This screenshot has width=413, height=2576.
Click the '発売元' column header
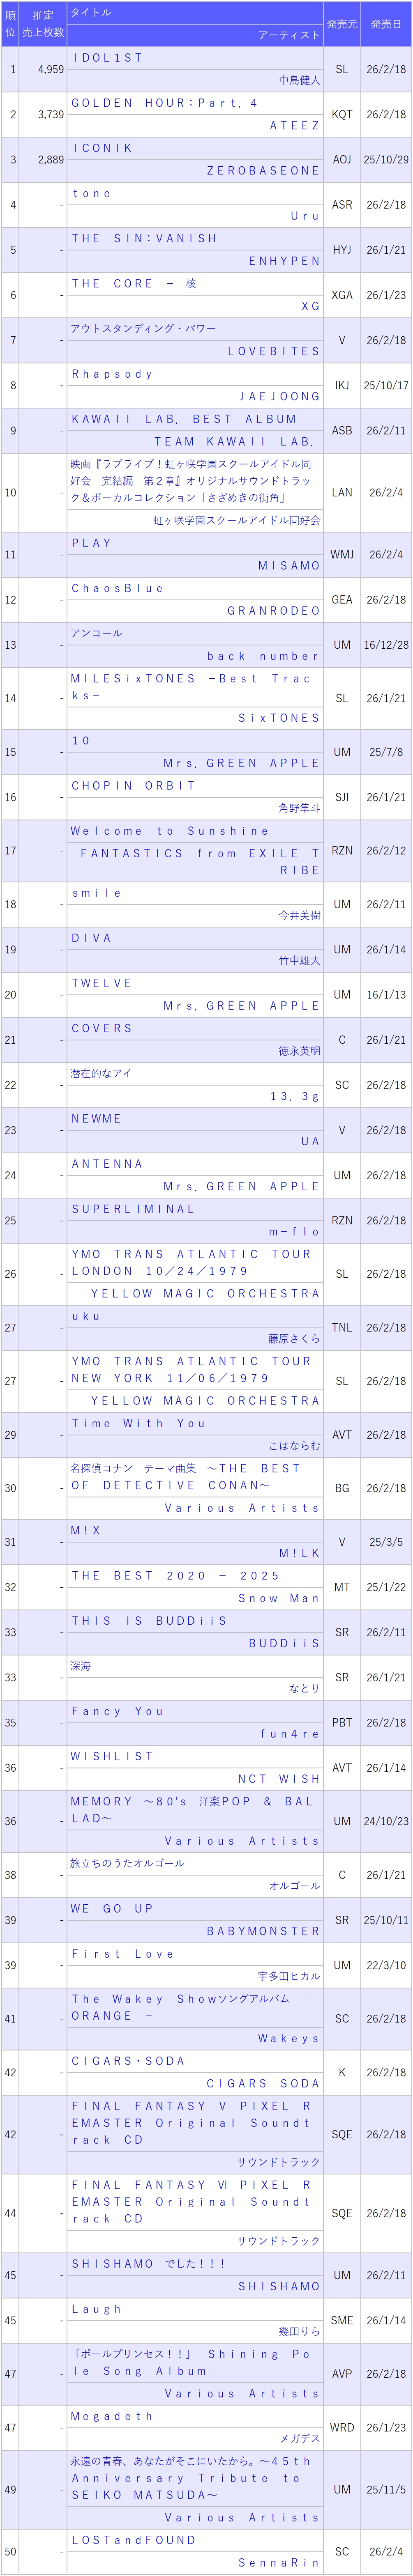tap(341, 23)
